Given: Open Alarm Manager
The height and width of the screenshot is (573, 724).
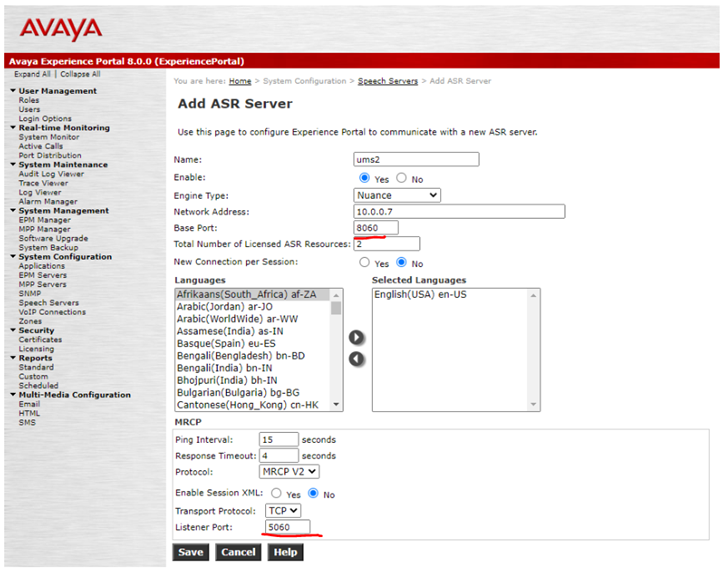Looking at the screenshot, I should [48, 202].
